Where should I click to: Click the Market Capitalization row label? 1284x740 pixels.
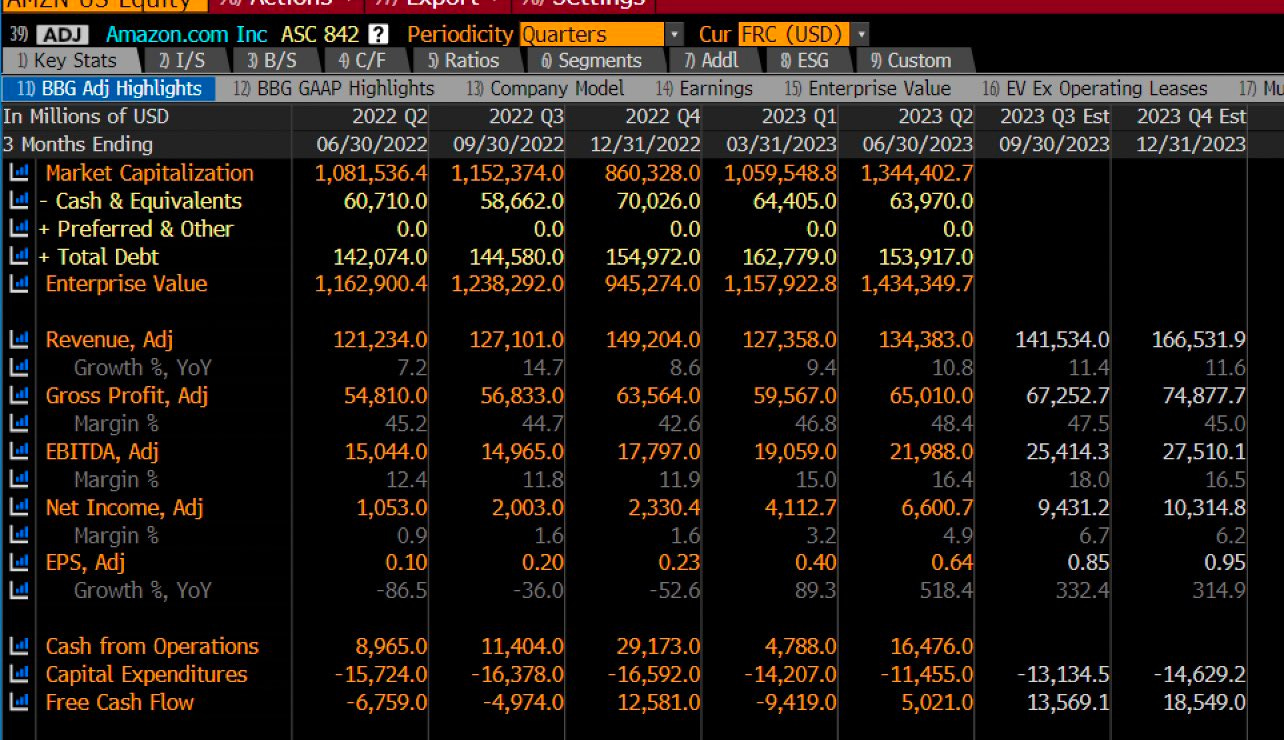(150, 173)
